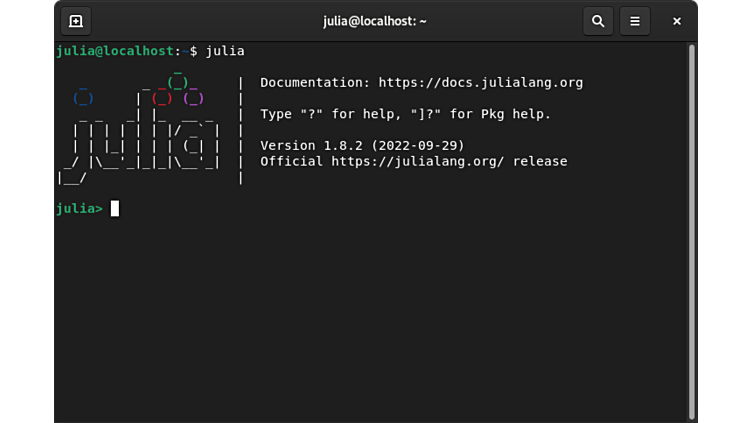Close the terminal window
This screenshot has width=752, height=423.
[x=677, y=21]
